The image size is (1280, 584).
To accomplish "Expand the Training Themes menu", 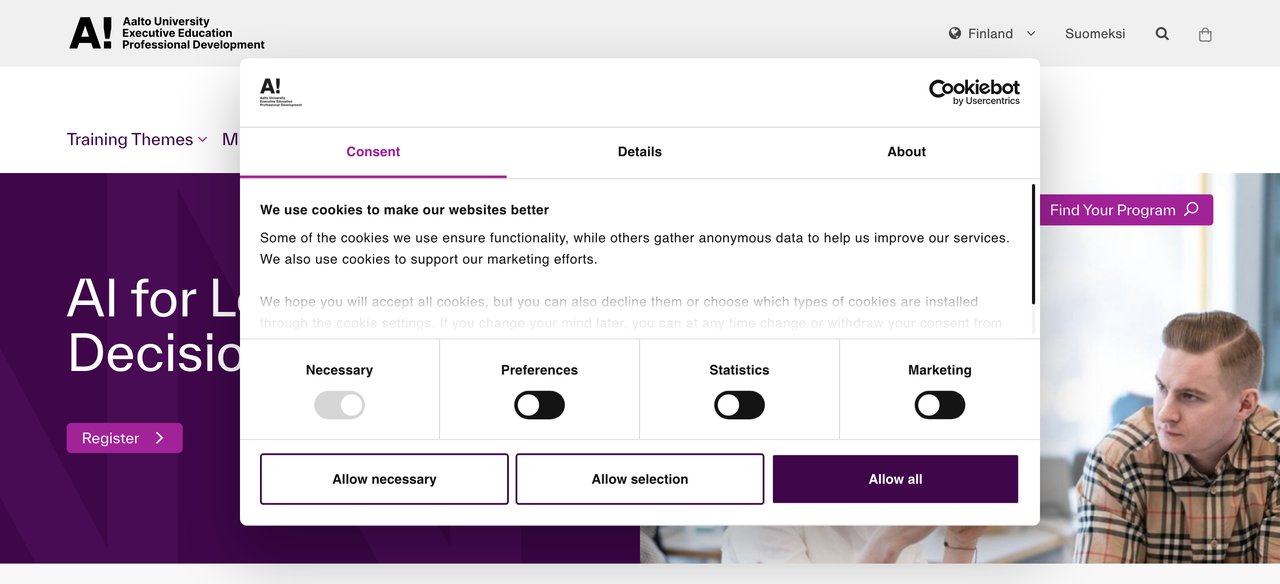I will (x=137, y=139).
